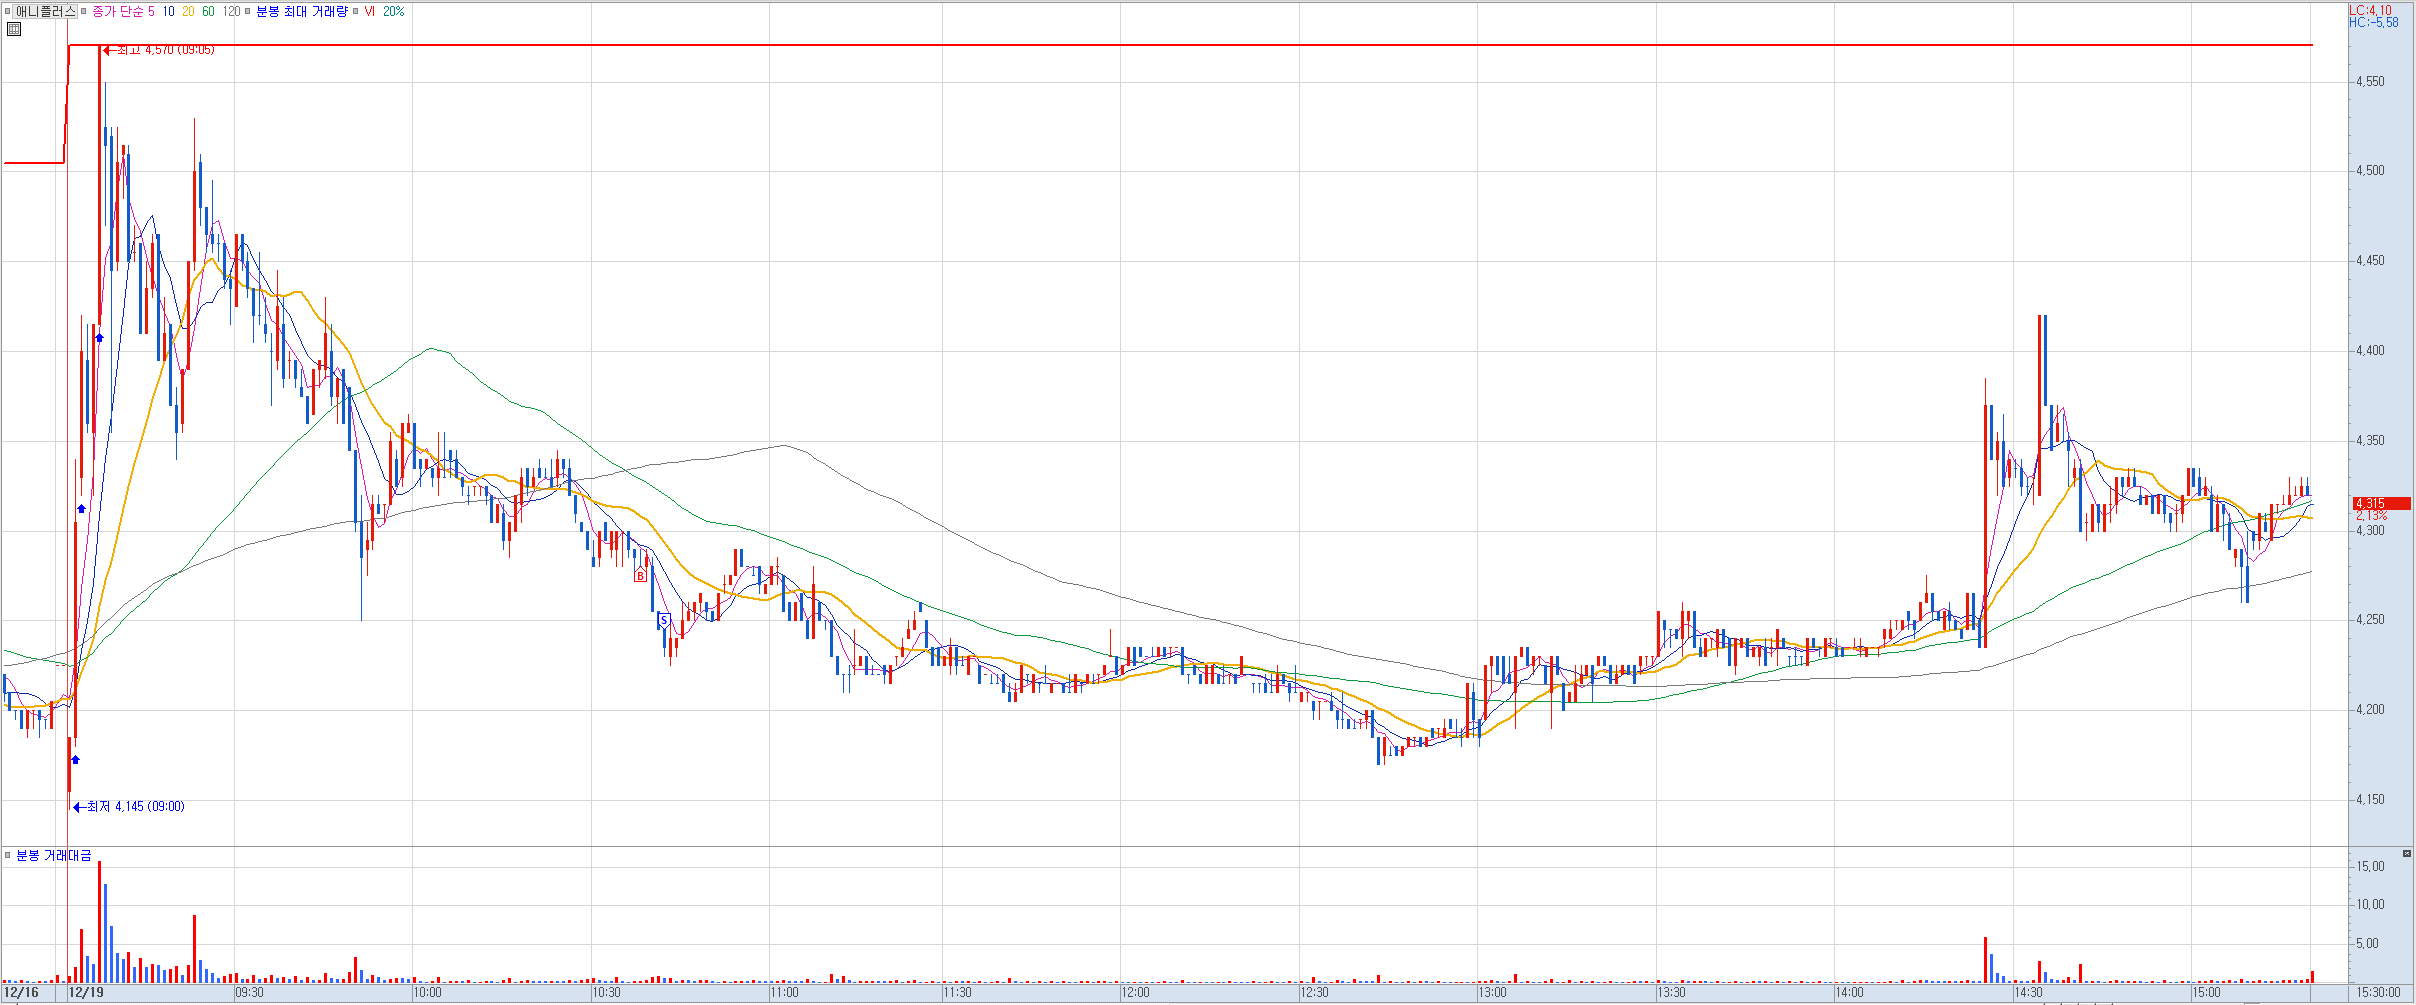The image size is (2416, 1005).
Task: Toggle the square marker before VI
Action: pos(356,12)
